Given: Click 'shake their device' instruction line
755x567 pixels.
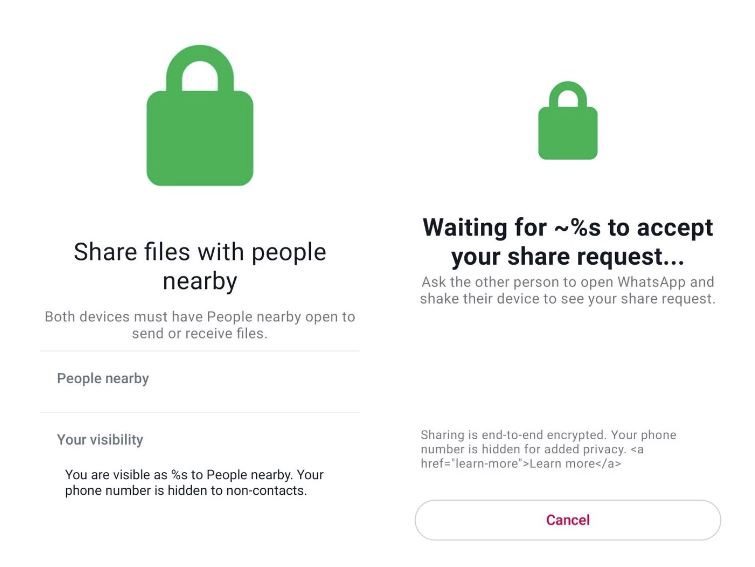Looking at the screenshot, I should [568, 298].
